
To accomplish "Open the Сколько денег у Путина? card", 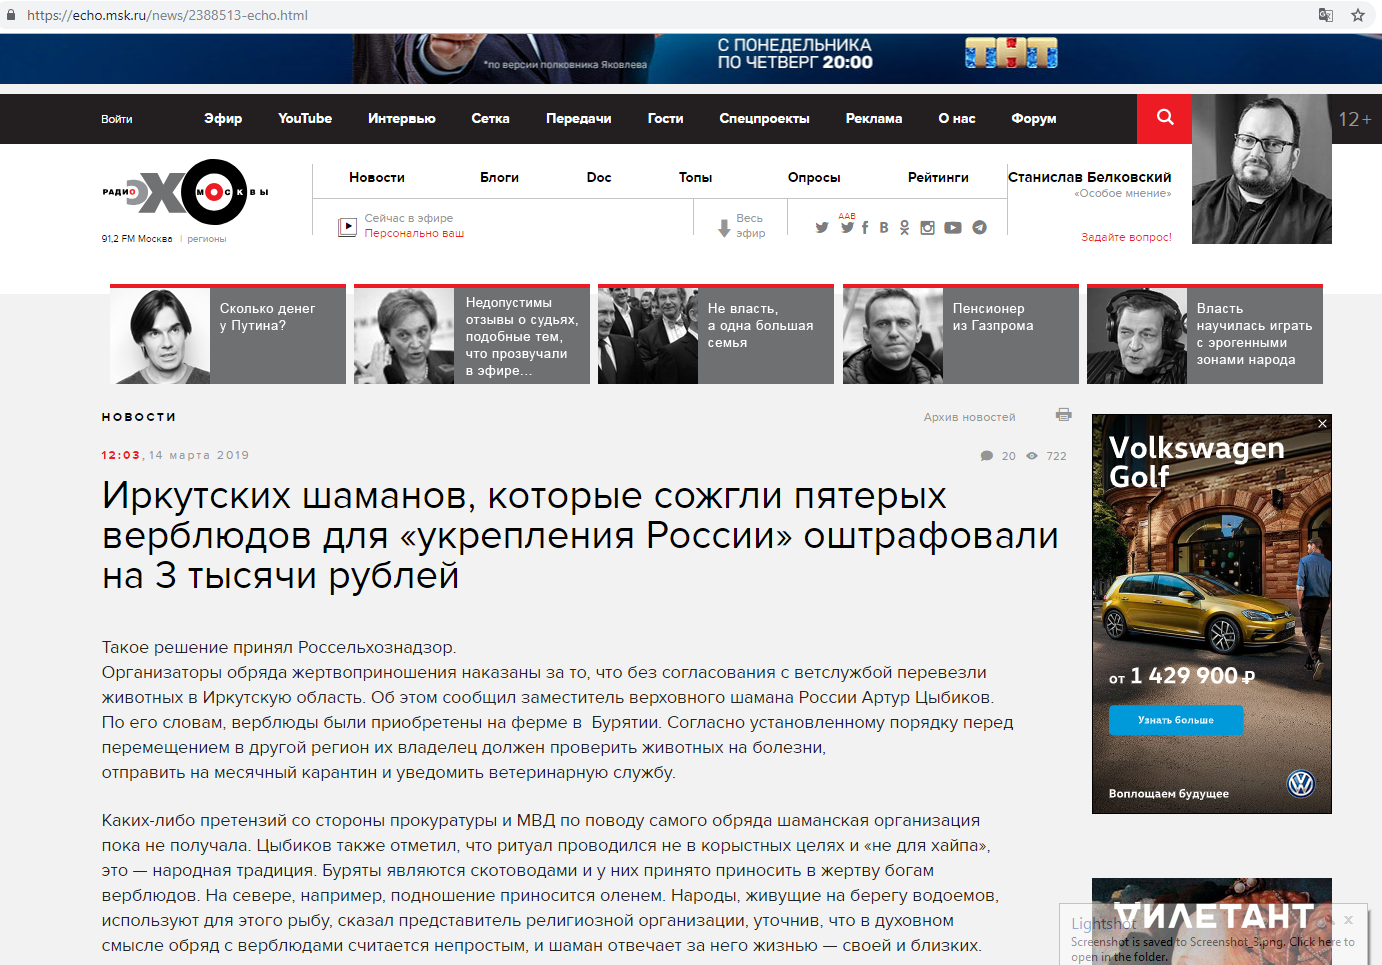I will tap(228, 335).
